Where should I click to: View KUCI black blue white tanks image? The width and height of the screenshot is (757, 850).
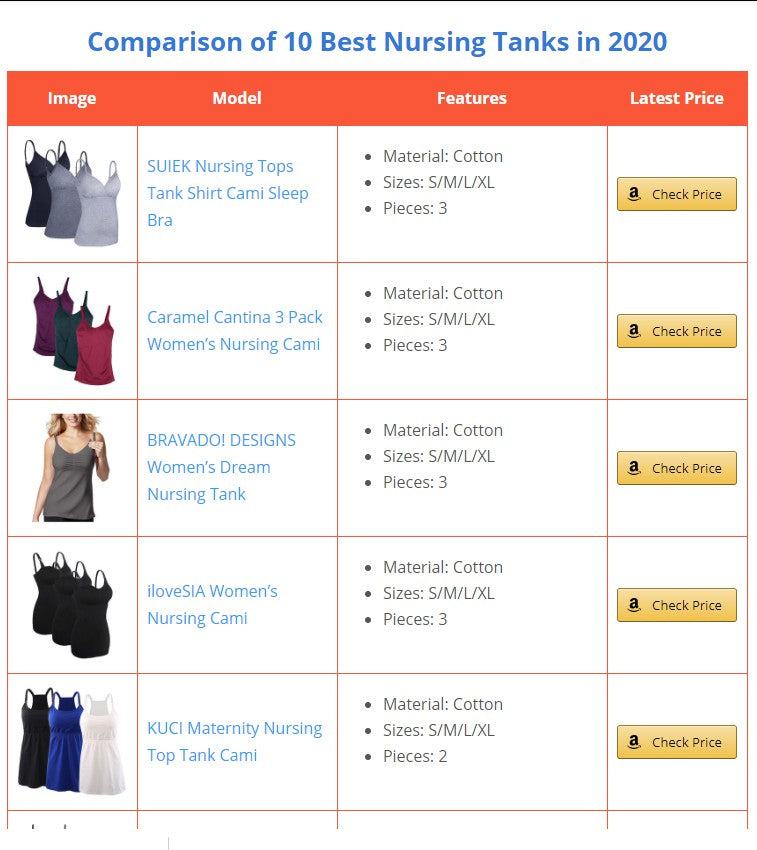[x=72, y=741]
